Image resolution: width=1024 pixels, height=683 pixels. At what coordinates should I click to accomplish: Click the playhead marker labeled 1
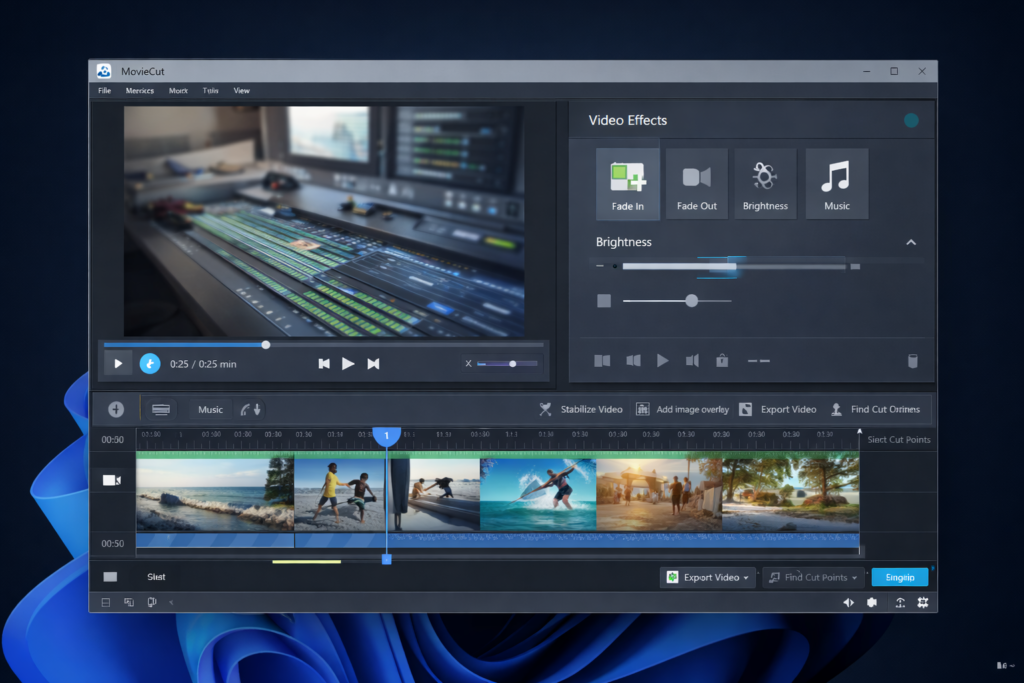click(387, 436)
